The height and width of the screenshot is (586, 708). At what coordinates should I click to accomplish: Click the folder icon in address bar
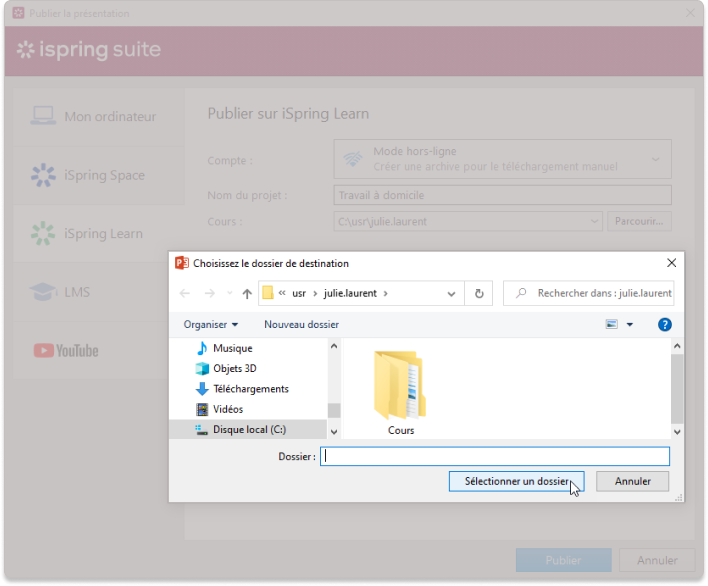coord(268,293)
